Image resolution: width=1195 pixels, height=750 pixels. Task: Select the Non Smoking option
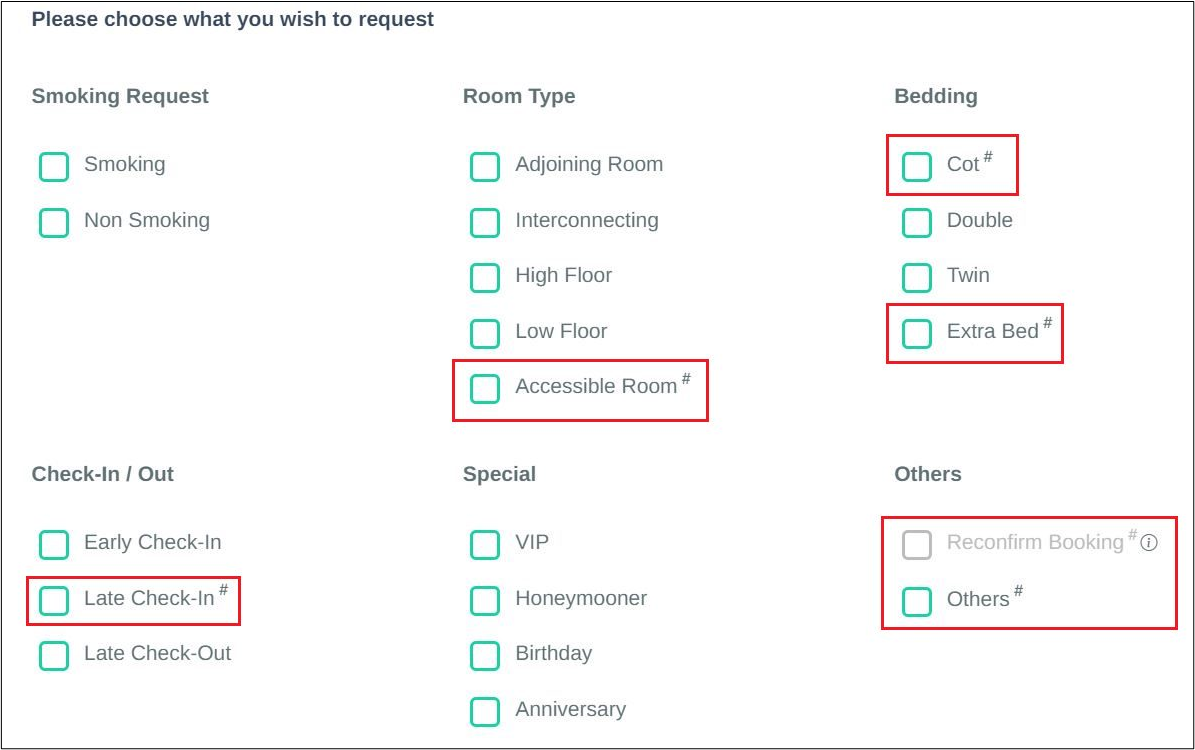point(53,222)
